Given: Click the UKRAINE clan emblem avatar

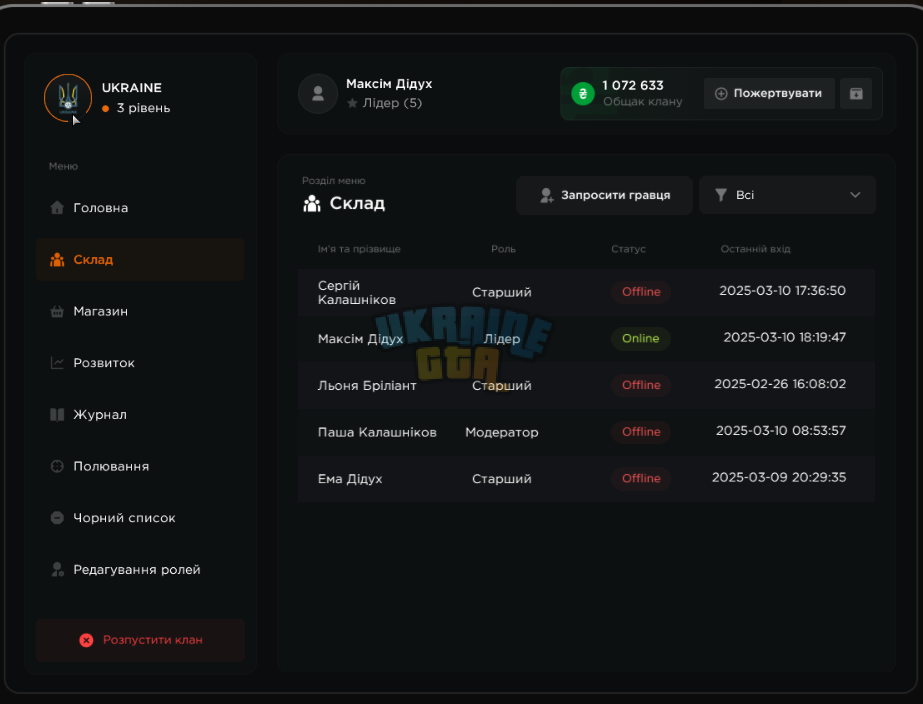Looking at the screenshot, I should tap(68, 98).
